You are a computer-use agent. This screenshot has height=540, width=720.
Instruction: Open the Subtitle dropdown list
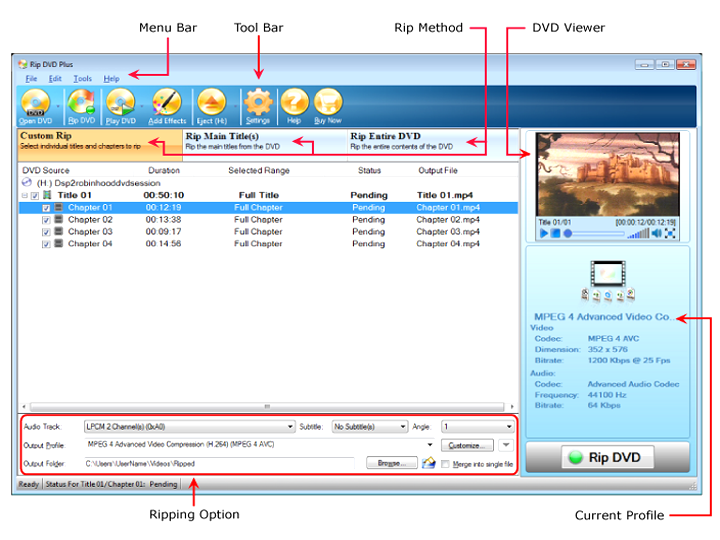[x=401, y=426]
